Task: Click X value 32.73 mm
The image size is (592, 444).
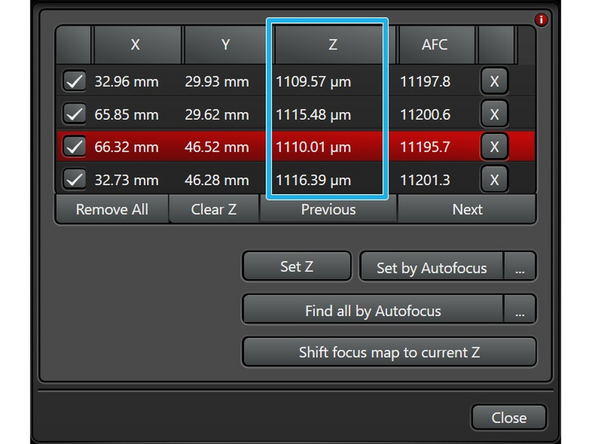Action: pyautogui.click(x=126, y=180)
